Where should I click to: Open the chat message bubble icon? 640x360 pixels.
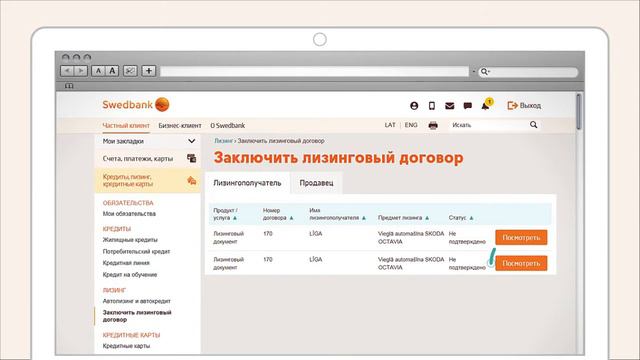point(467,106)
